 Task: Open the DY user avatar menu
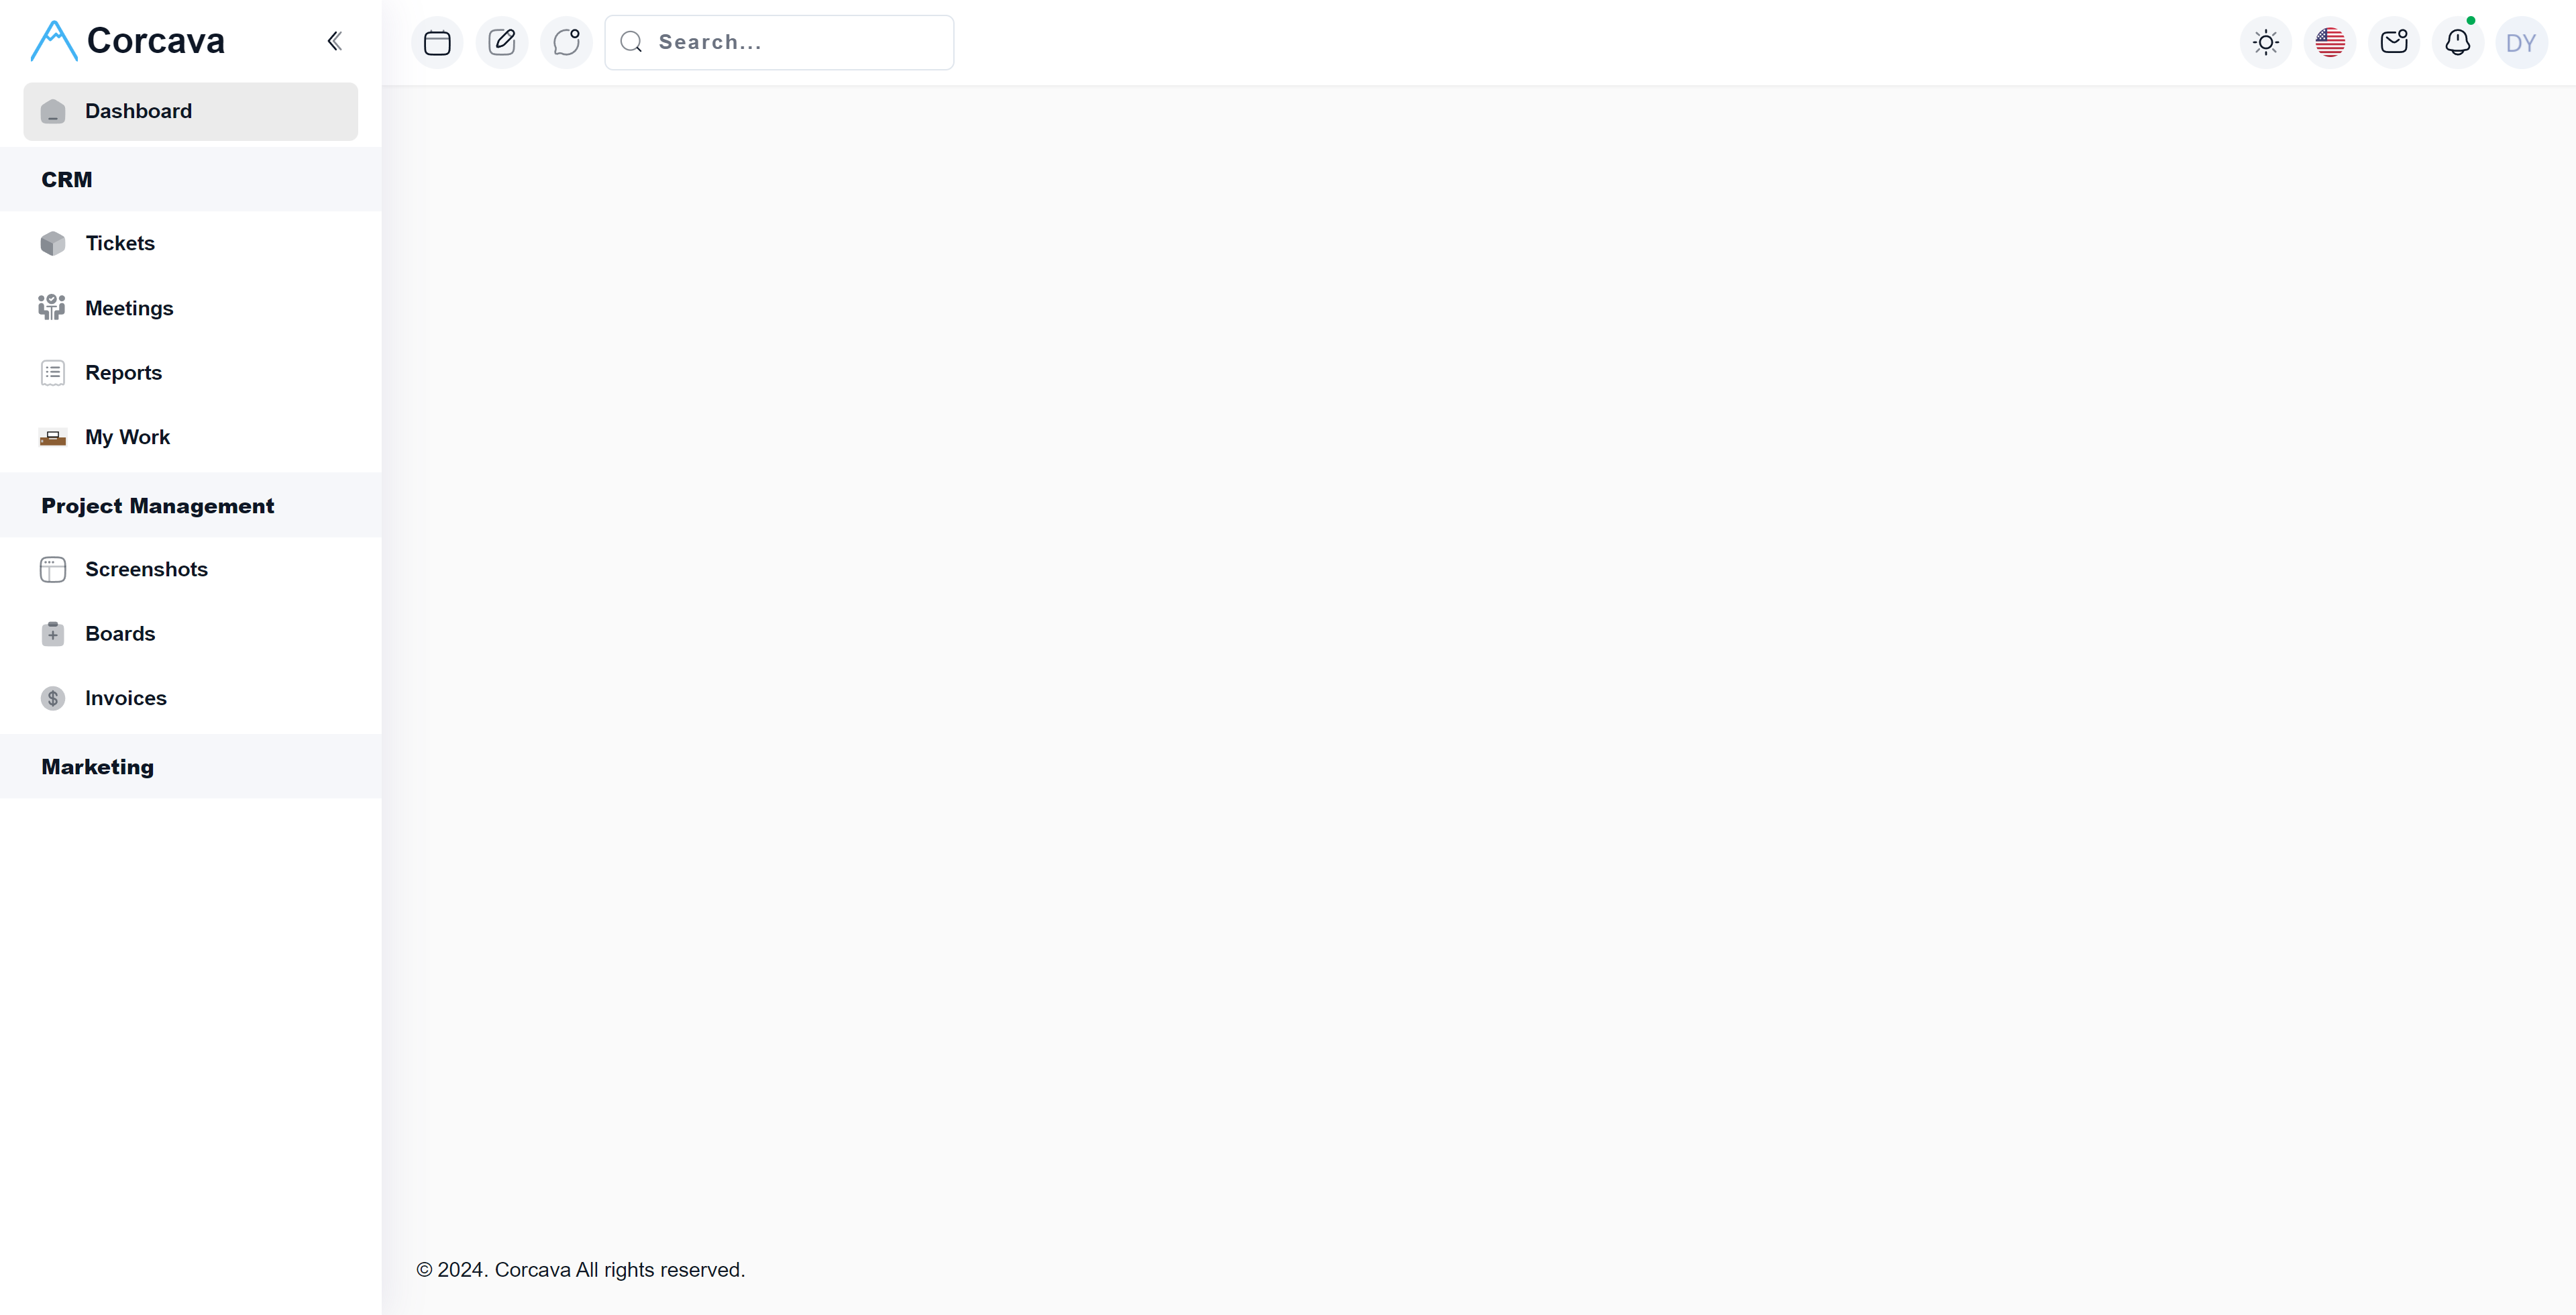coord(2521,43)
